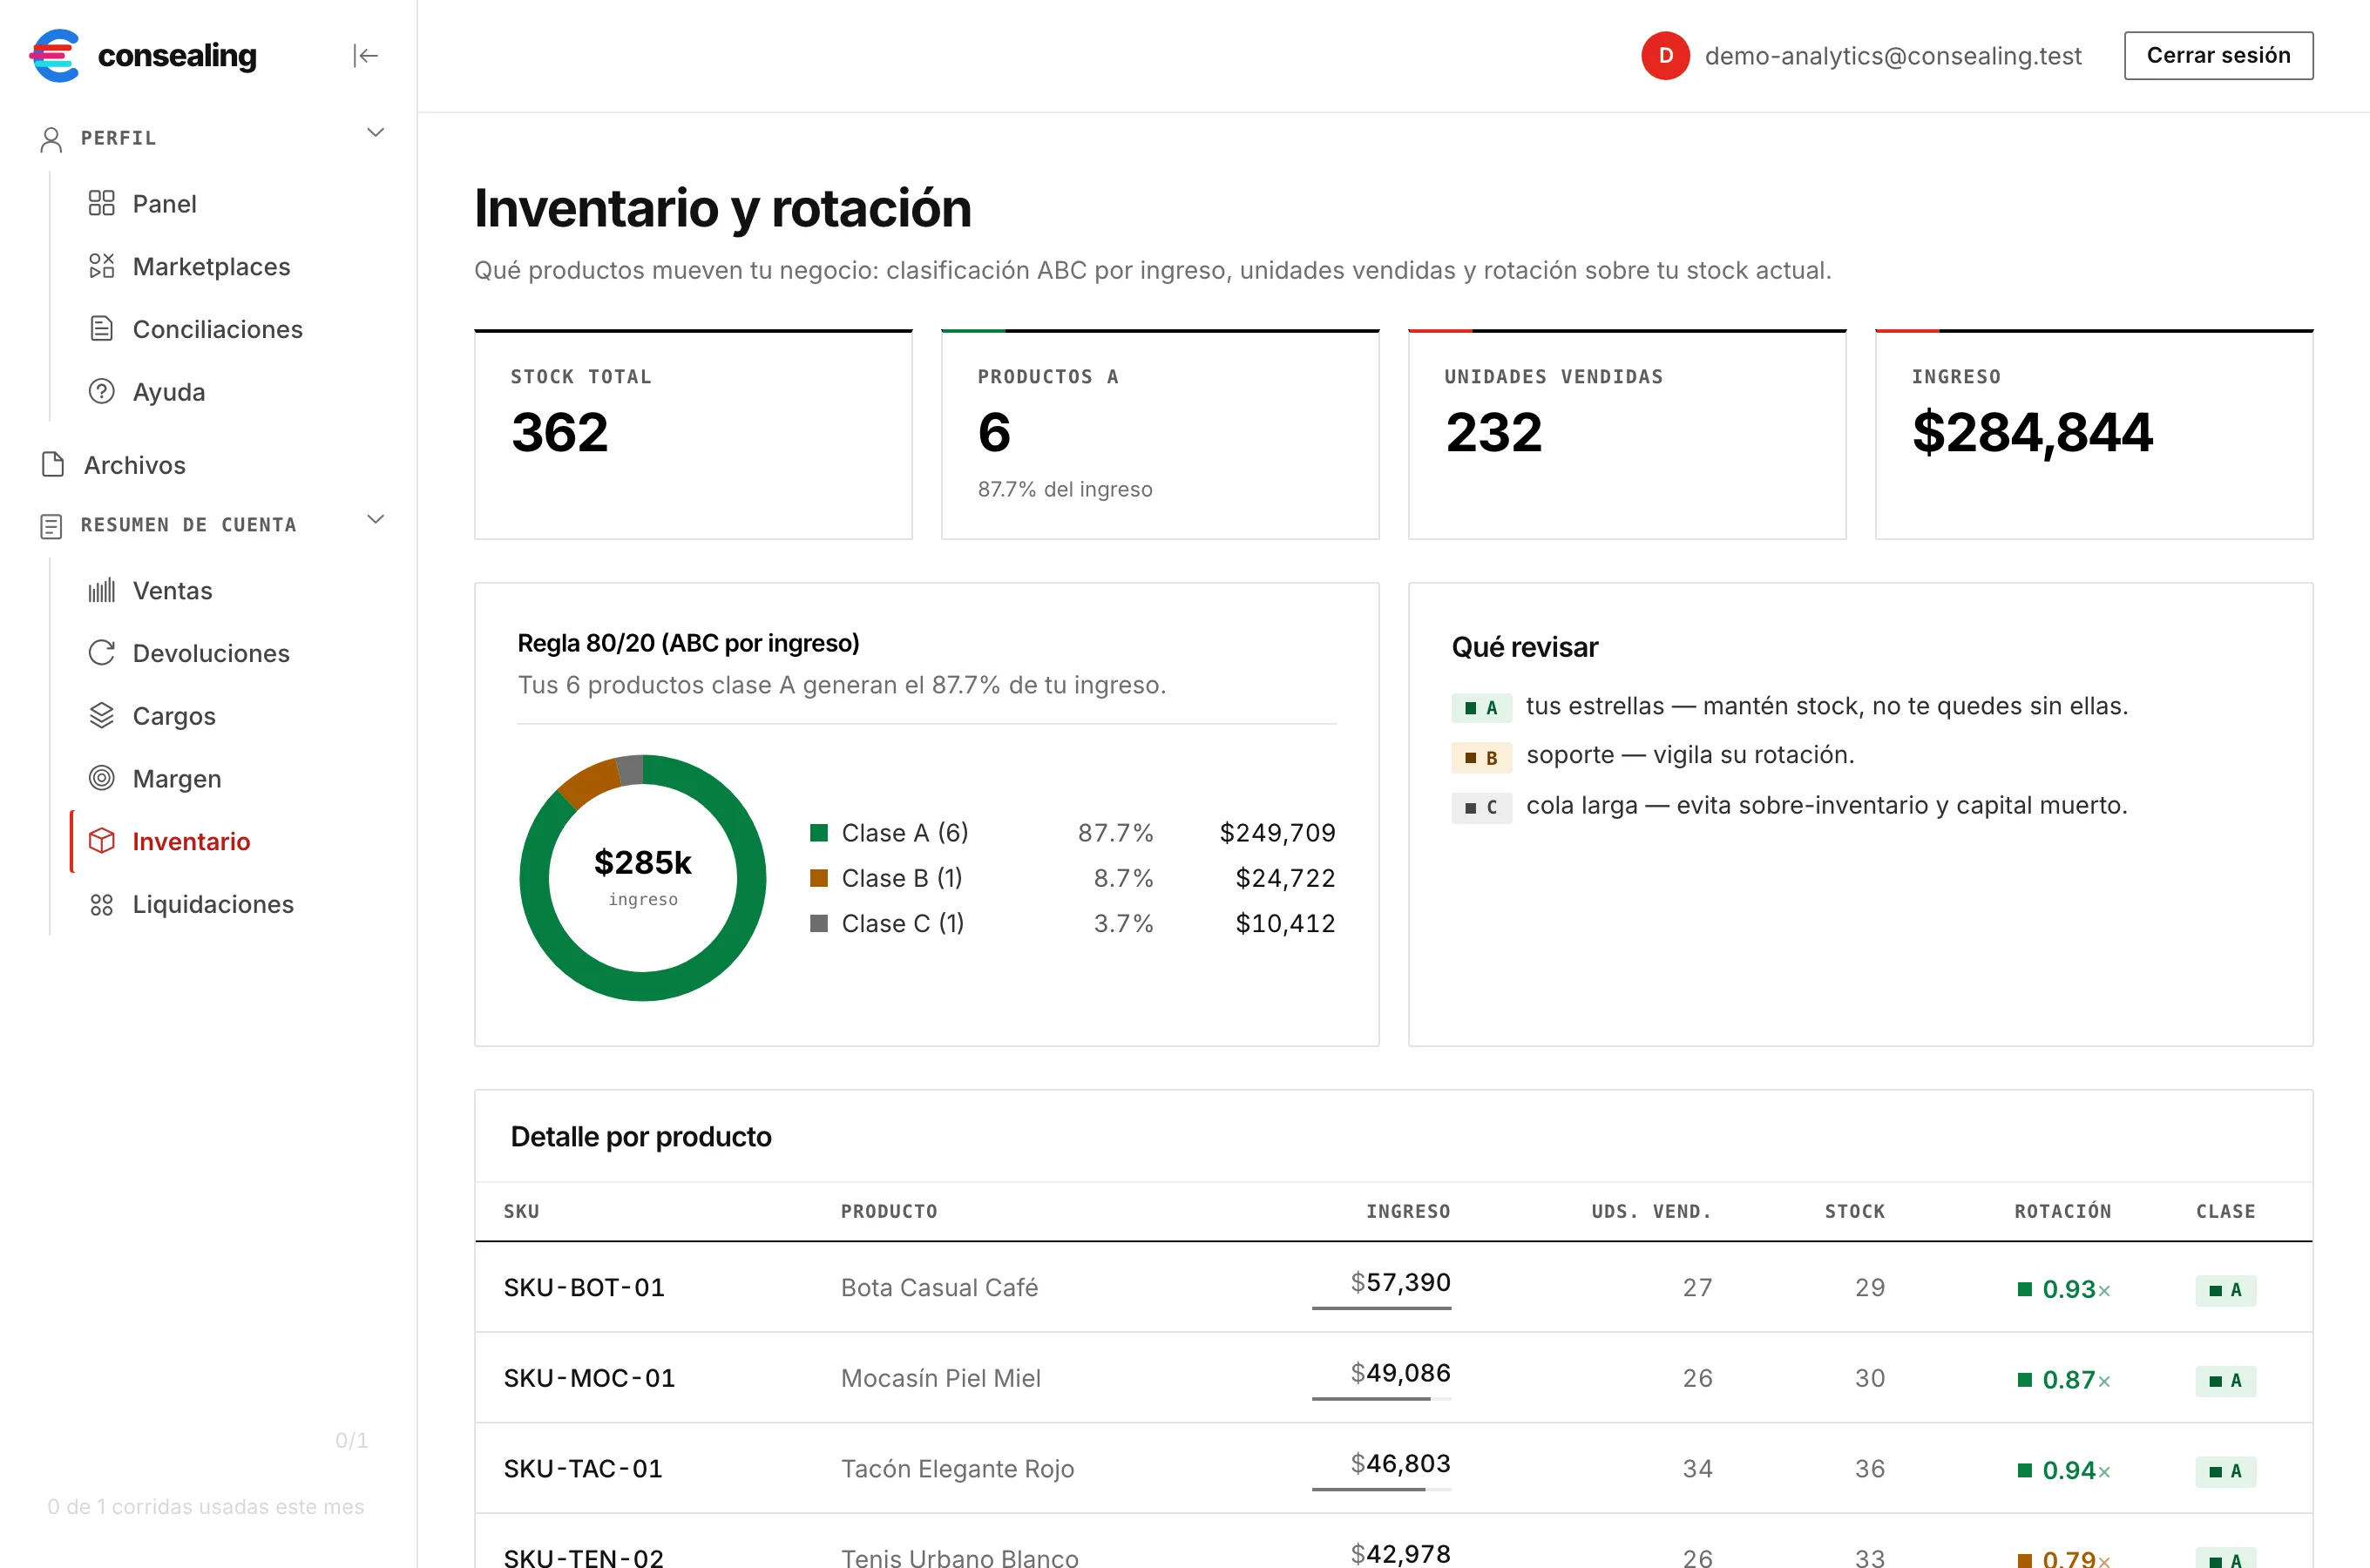The image size is (2370, 1568).
Task: Click the demo-analytics email address
Action: (1893, 56)
